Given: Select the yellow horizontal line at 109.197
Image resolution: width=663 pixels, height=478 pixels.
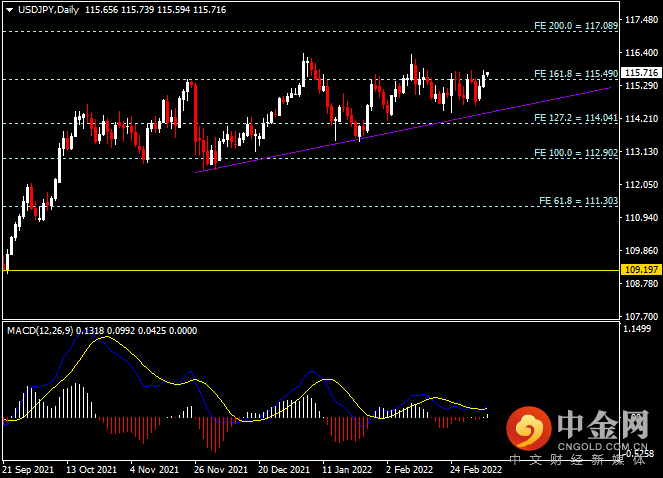Looking at the screenshot, I should (311, 270).
